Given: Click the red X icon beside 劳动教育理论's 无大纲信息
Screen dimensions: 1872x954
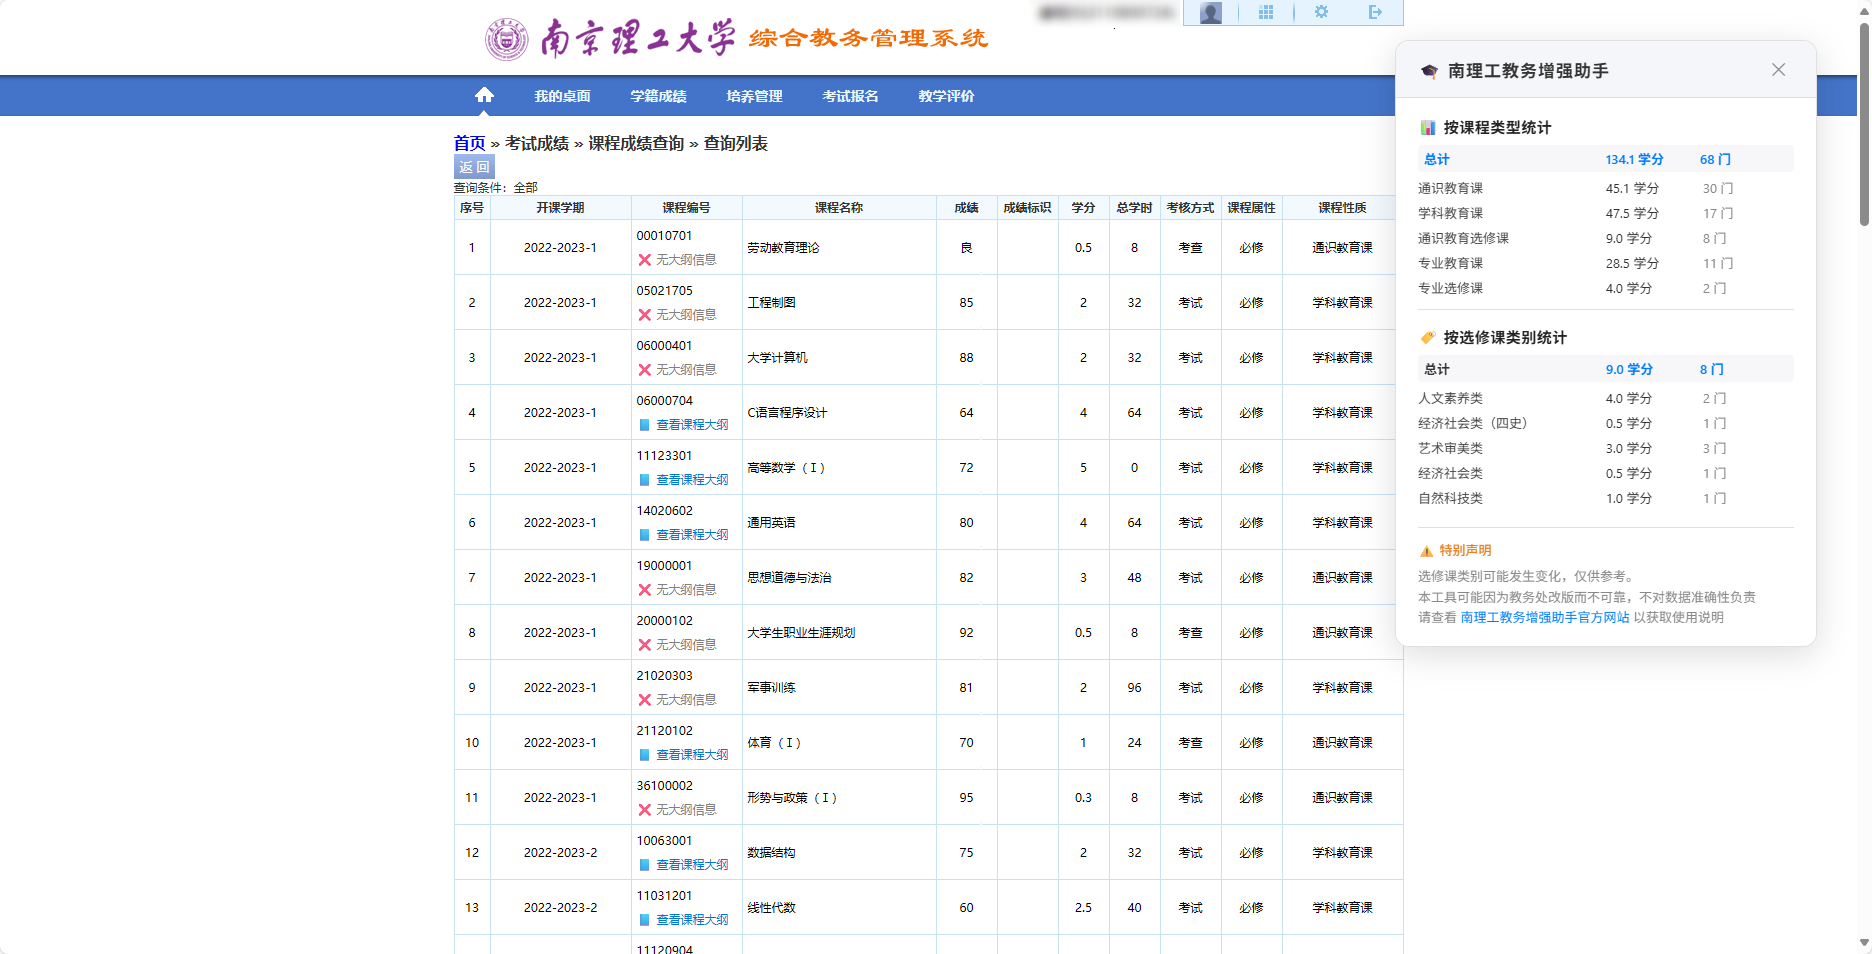Looking at the screenshot, I should point(646,259).
